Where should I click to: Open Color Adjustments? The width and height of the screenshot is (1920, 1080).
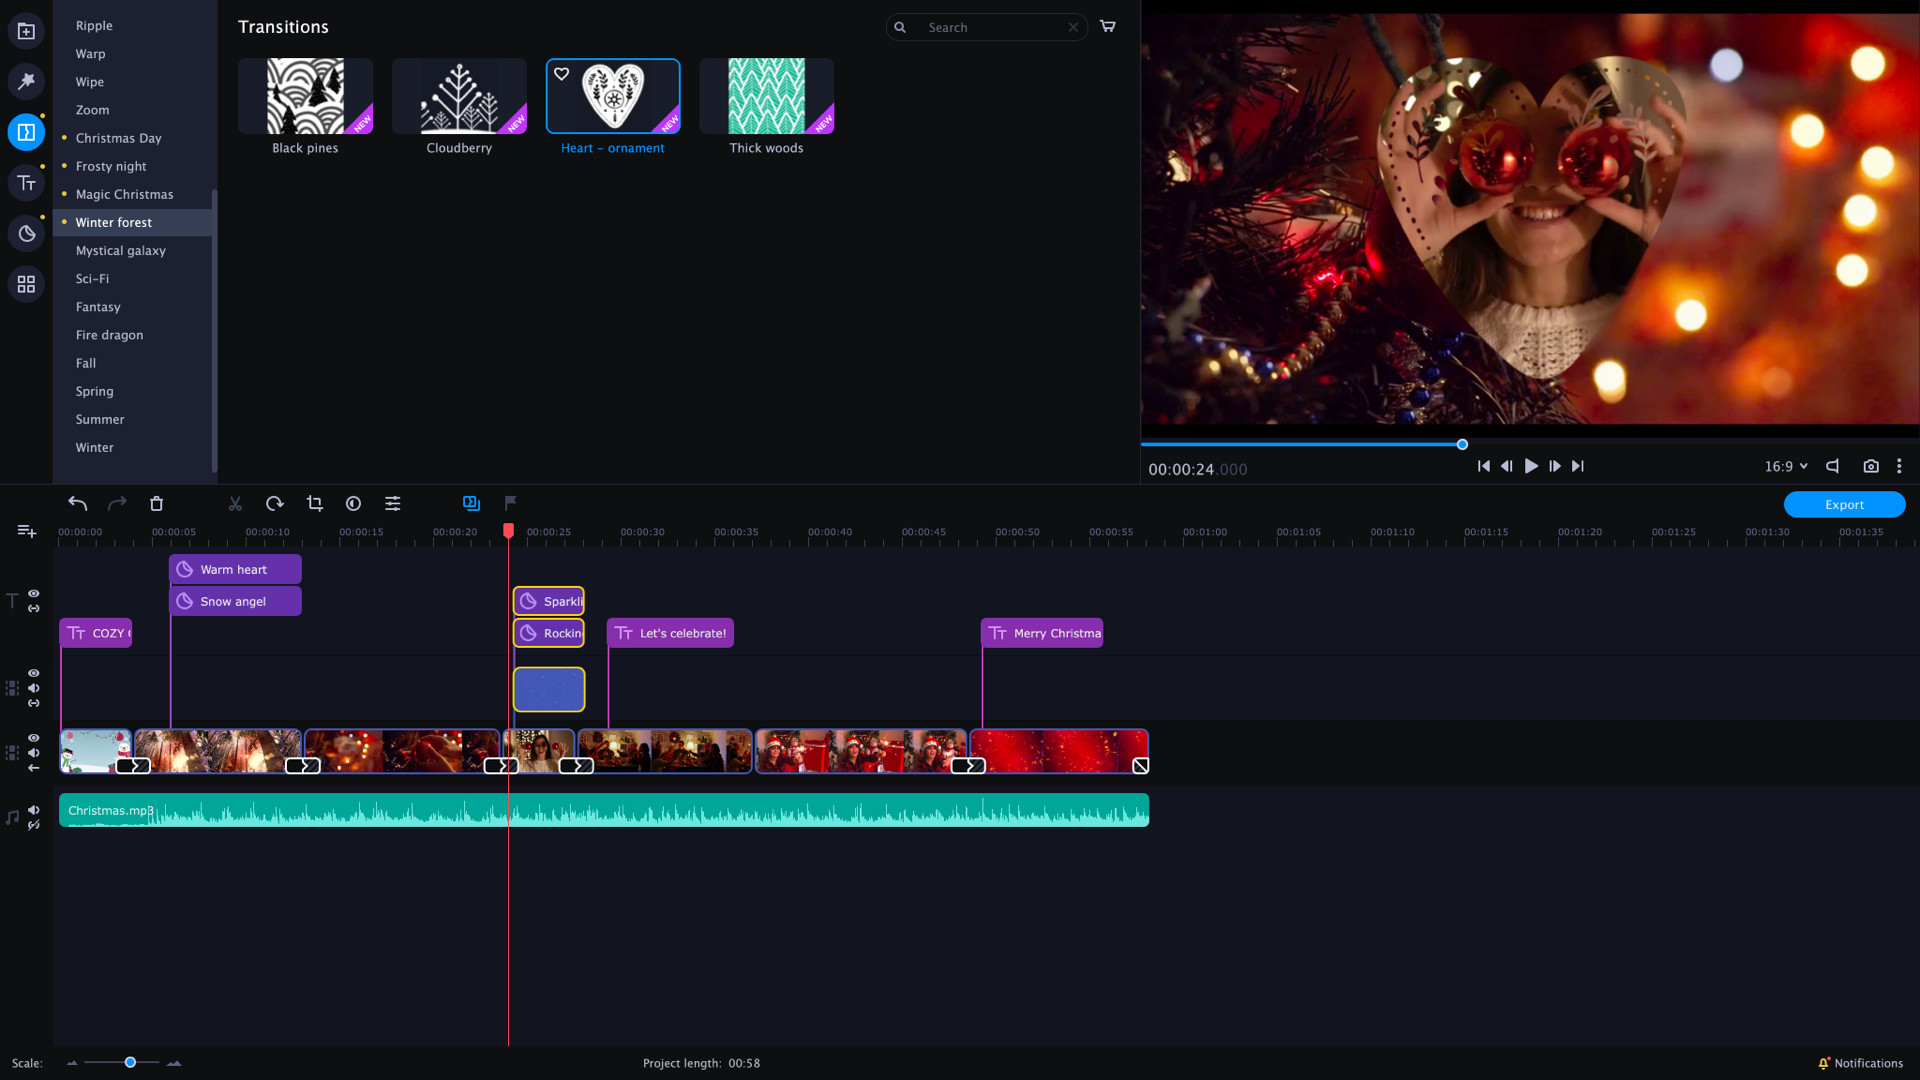pyautogui.click(x=353, y=503)
